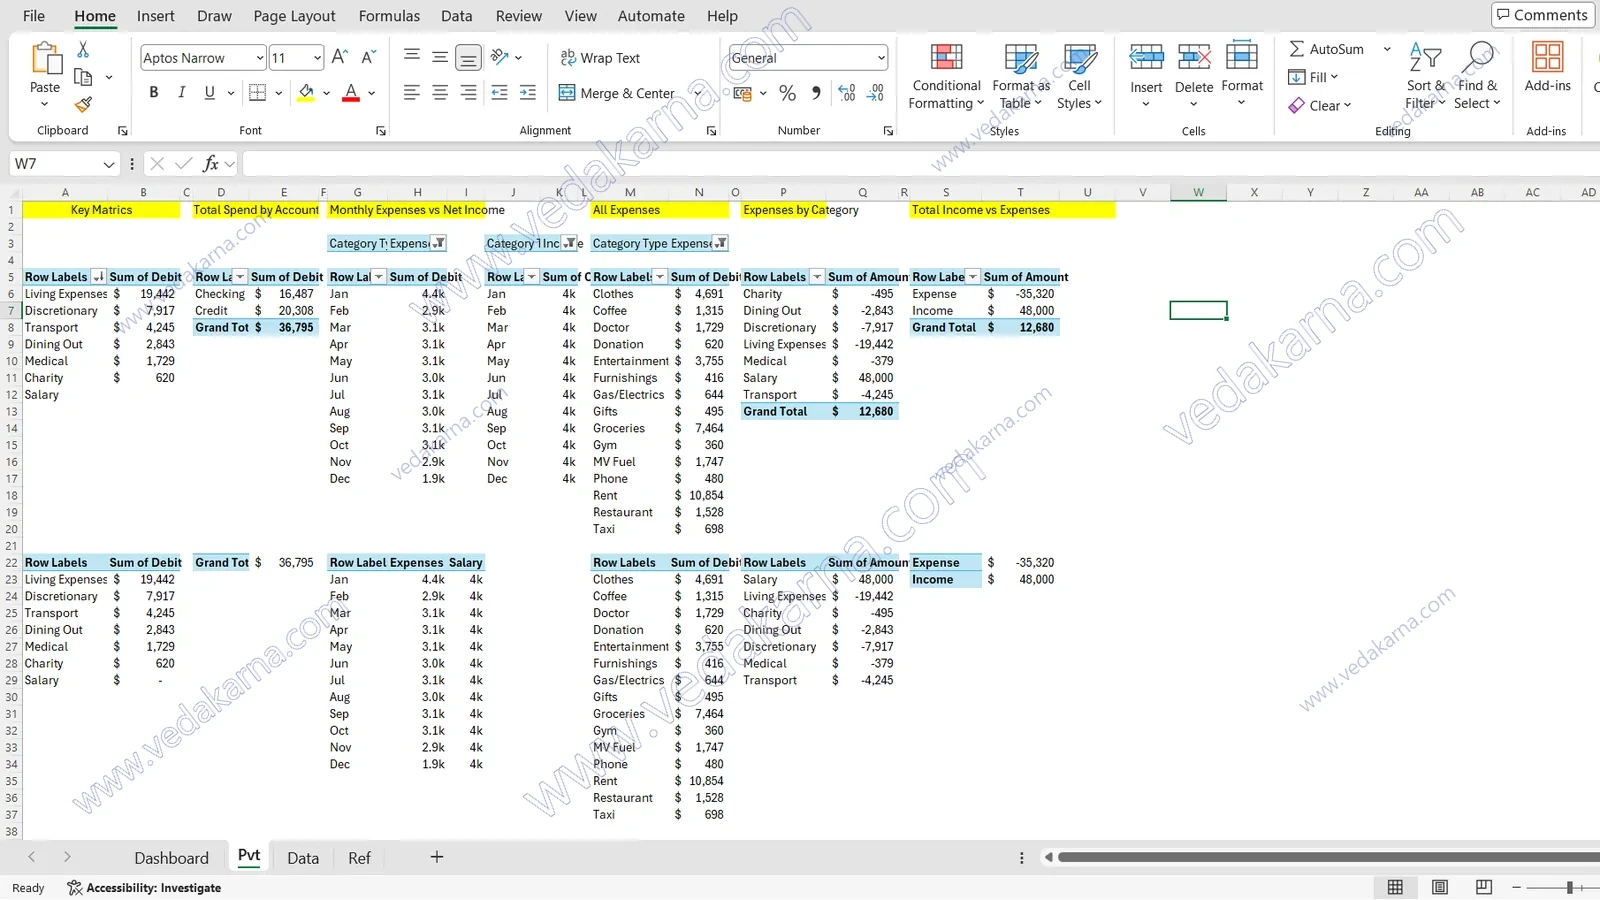The width and height of the screenshot is (1600, 900).
Task: Expand the Name Box dropdown
Action: pyautogui.click(x=108, y=164)
